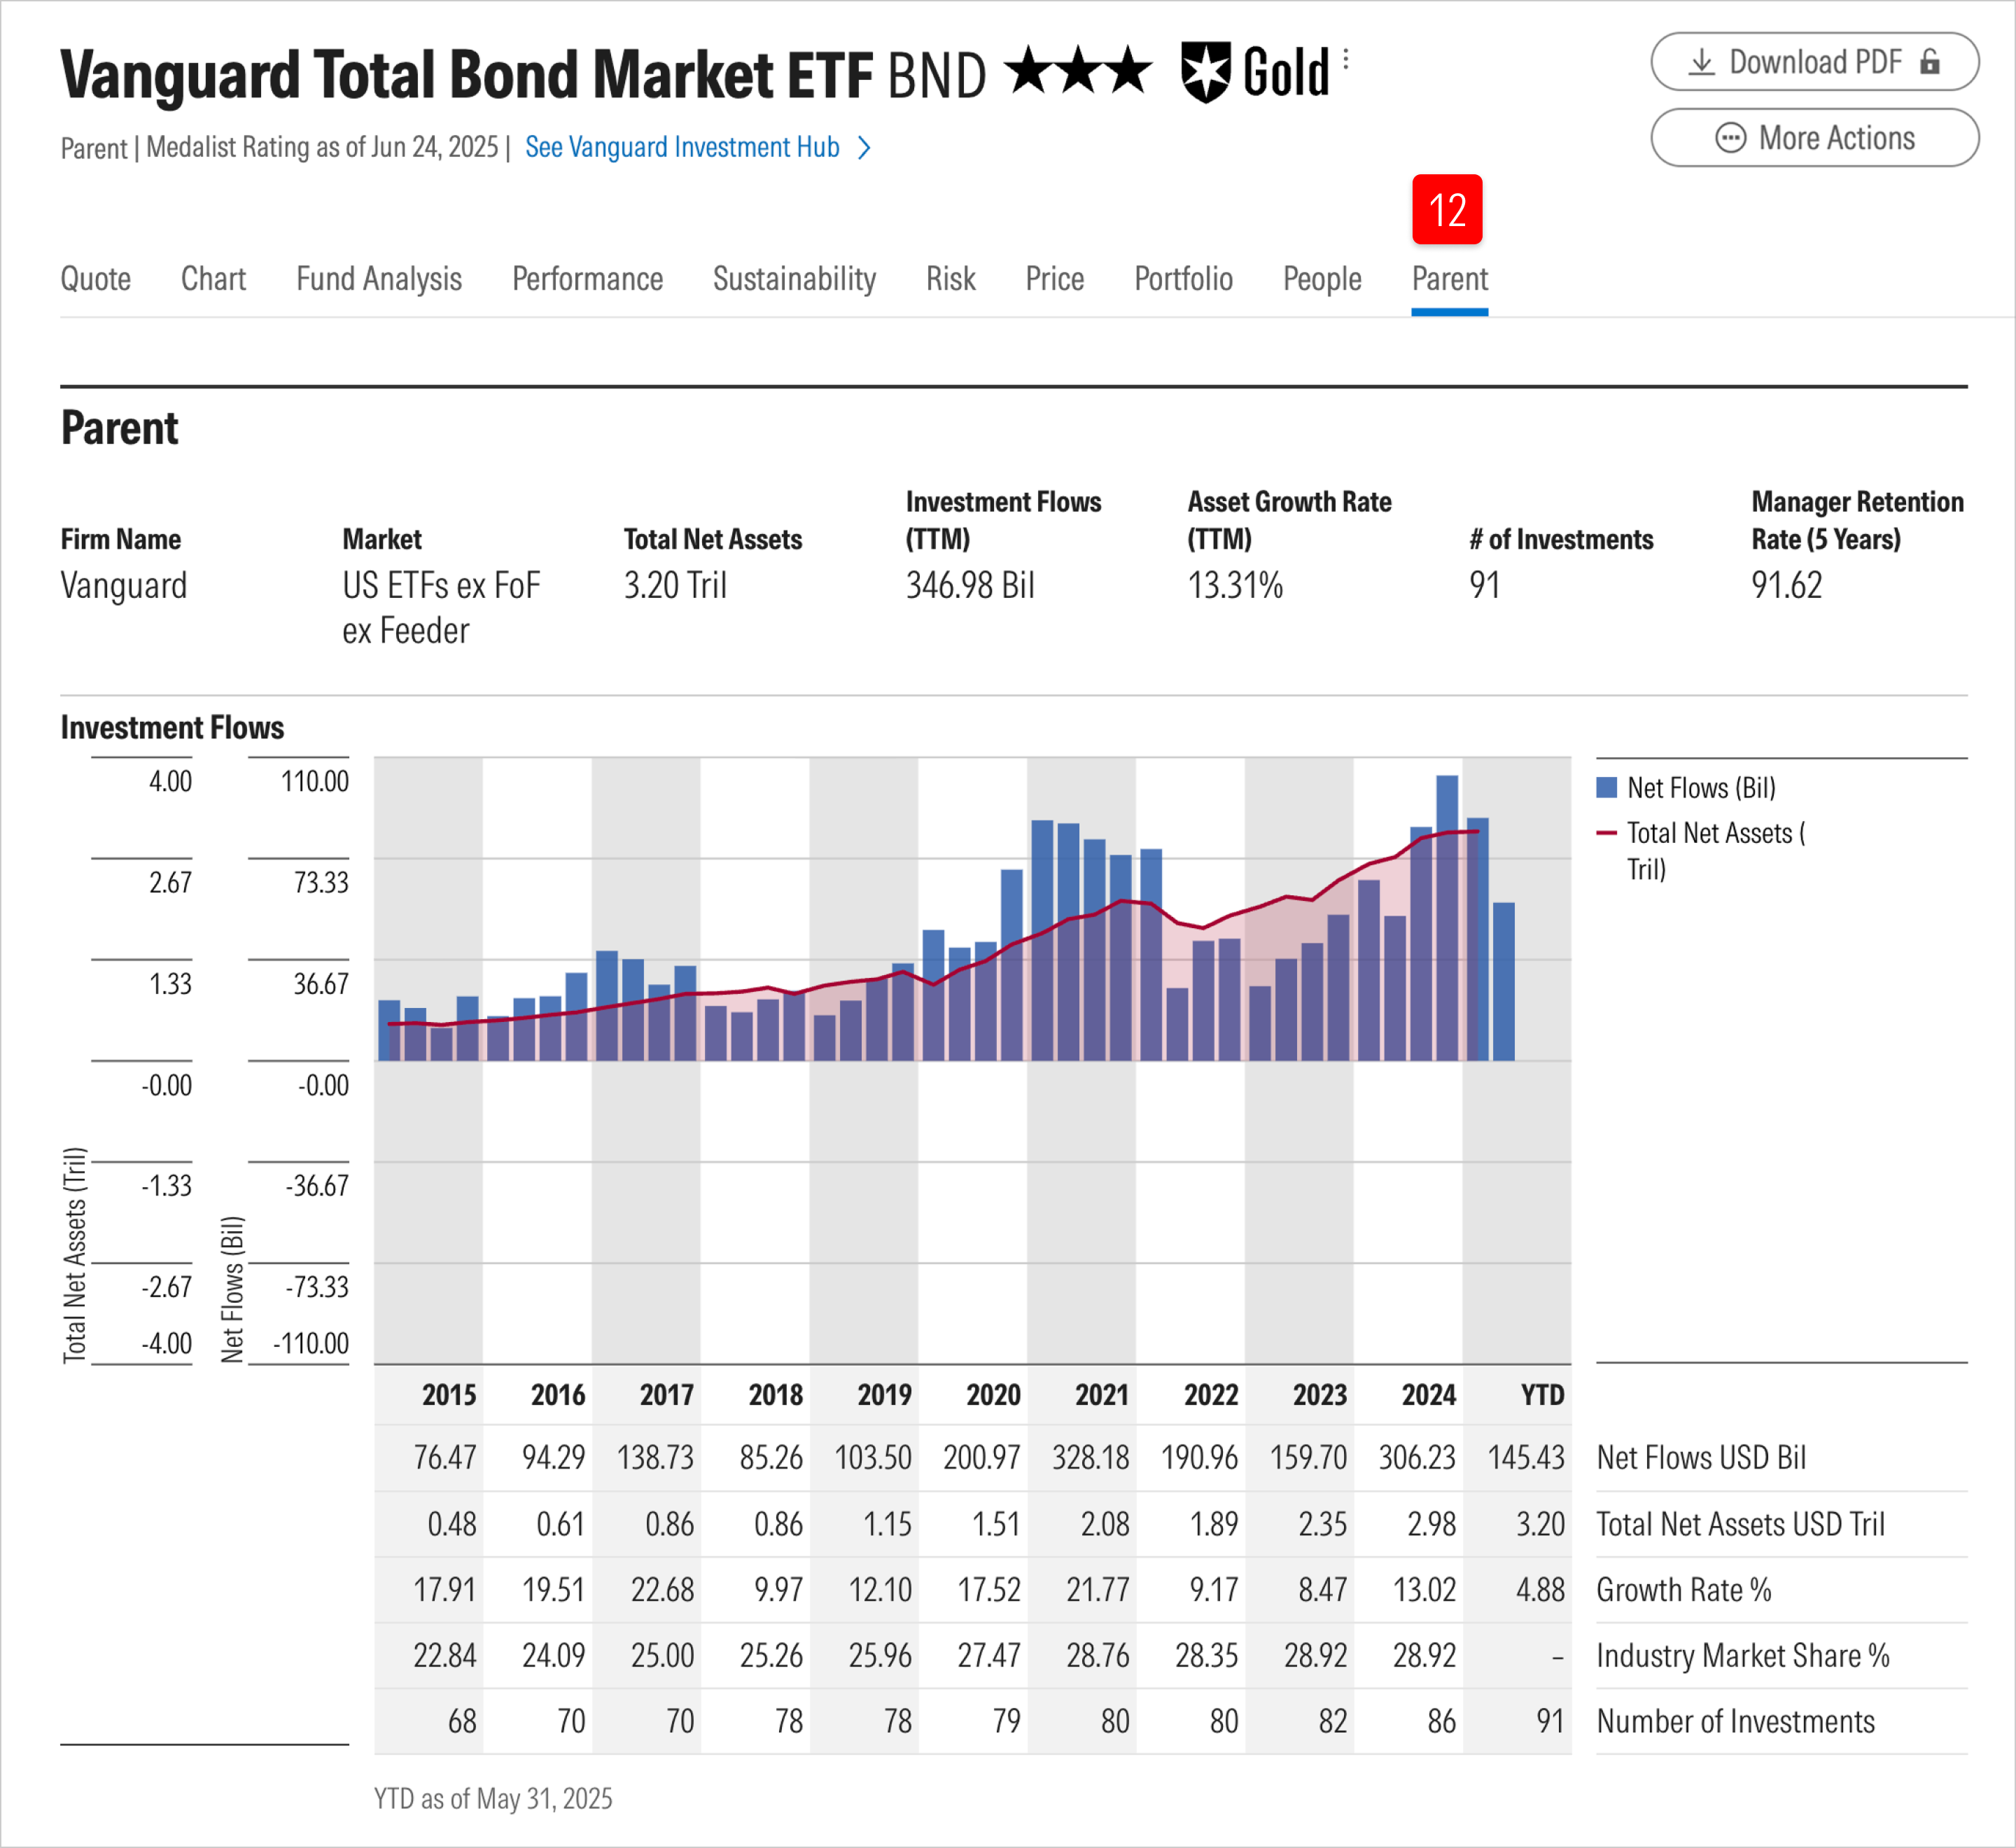This screenshot has width=2016, height=1848.
Task: Click the 2020 column header
Action: point(993,1395)
